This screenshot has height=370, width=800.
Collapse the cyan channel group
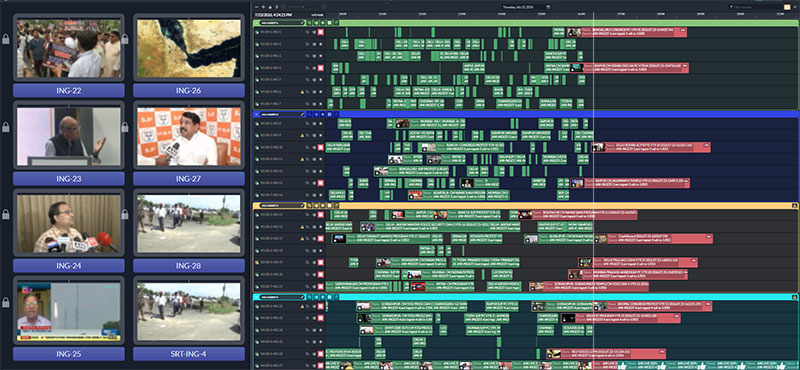click(x=257, y=297)
